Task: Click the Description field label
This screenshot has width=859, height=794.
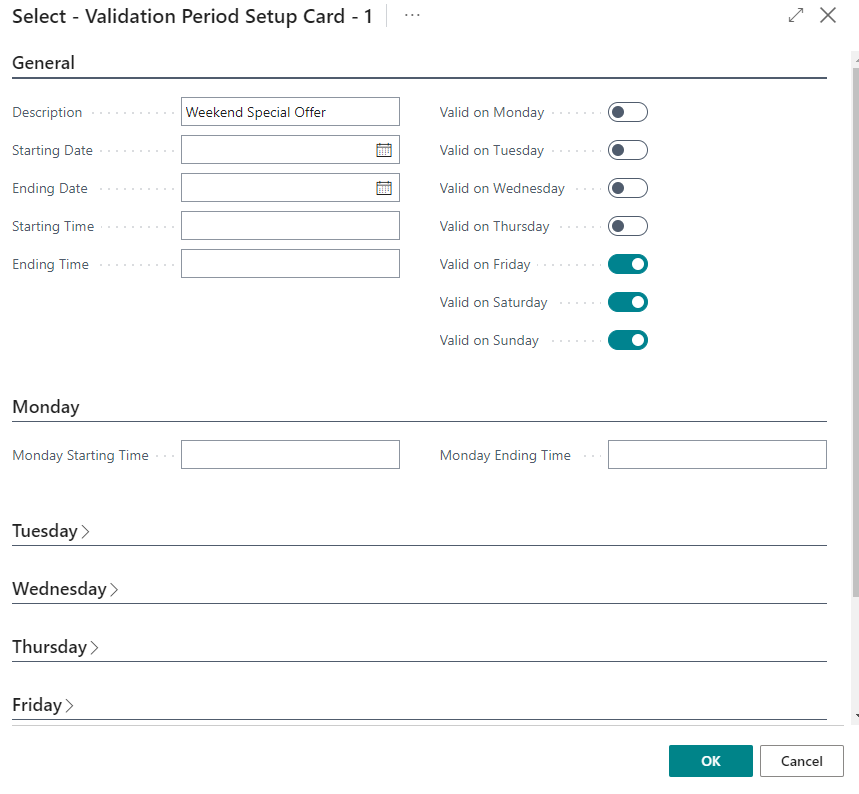Action: pyautogui.click(x=47, y=112)
